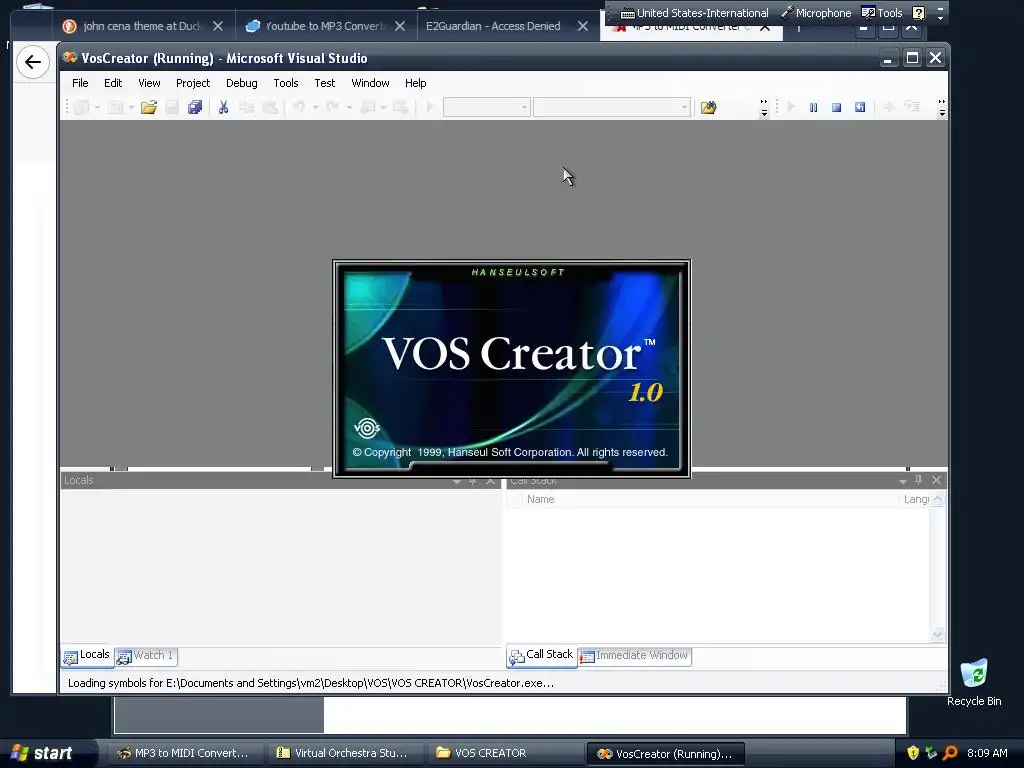The width and height of the screenshot is (1024, 768).
Task: Click the VOS Creator 1.0 splash screen
Action: 511,369
